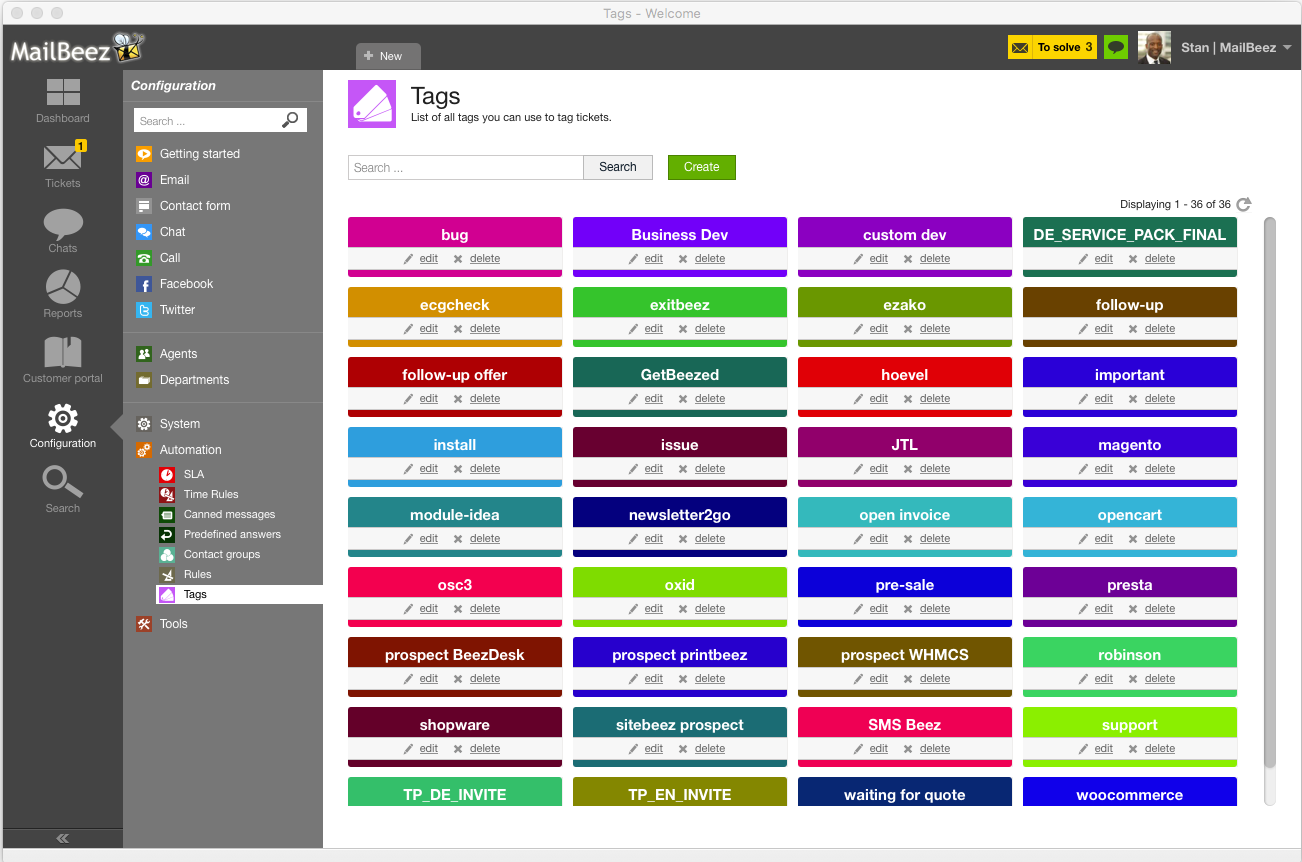This screenshot has height=862, width=1302.
Task: Click the Search button for tags
Action: pyautogui.click(x=618, y=167)
